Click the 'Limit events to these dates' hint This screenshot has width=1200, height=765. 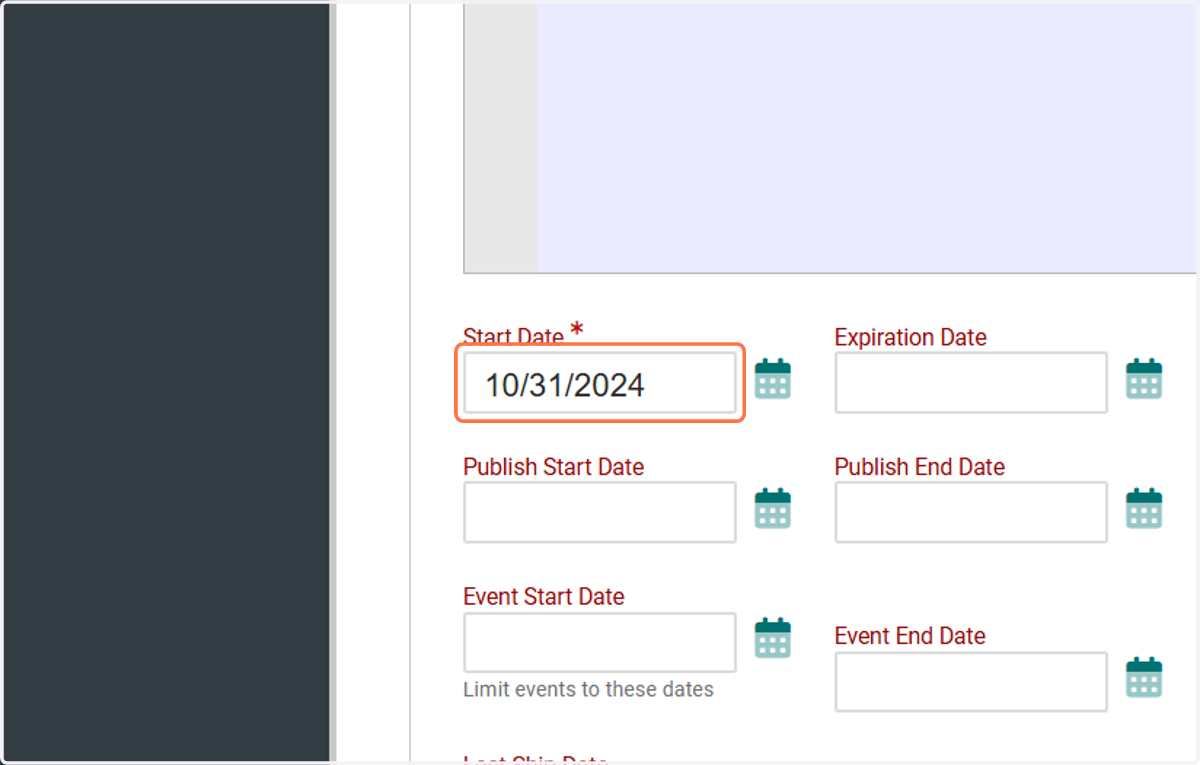pos(589,689)
